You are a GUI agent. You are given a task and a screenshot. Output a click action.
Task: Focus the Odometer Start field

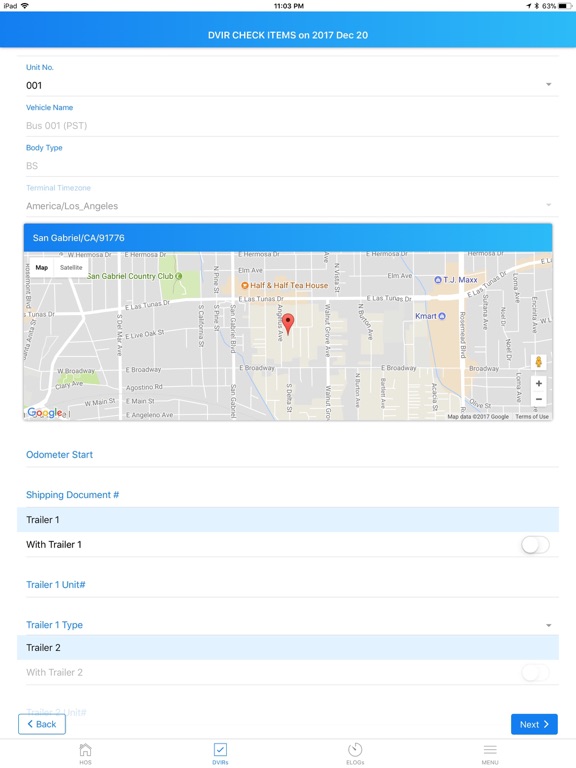click(x=292, y=455)
